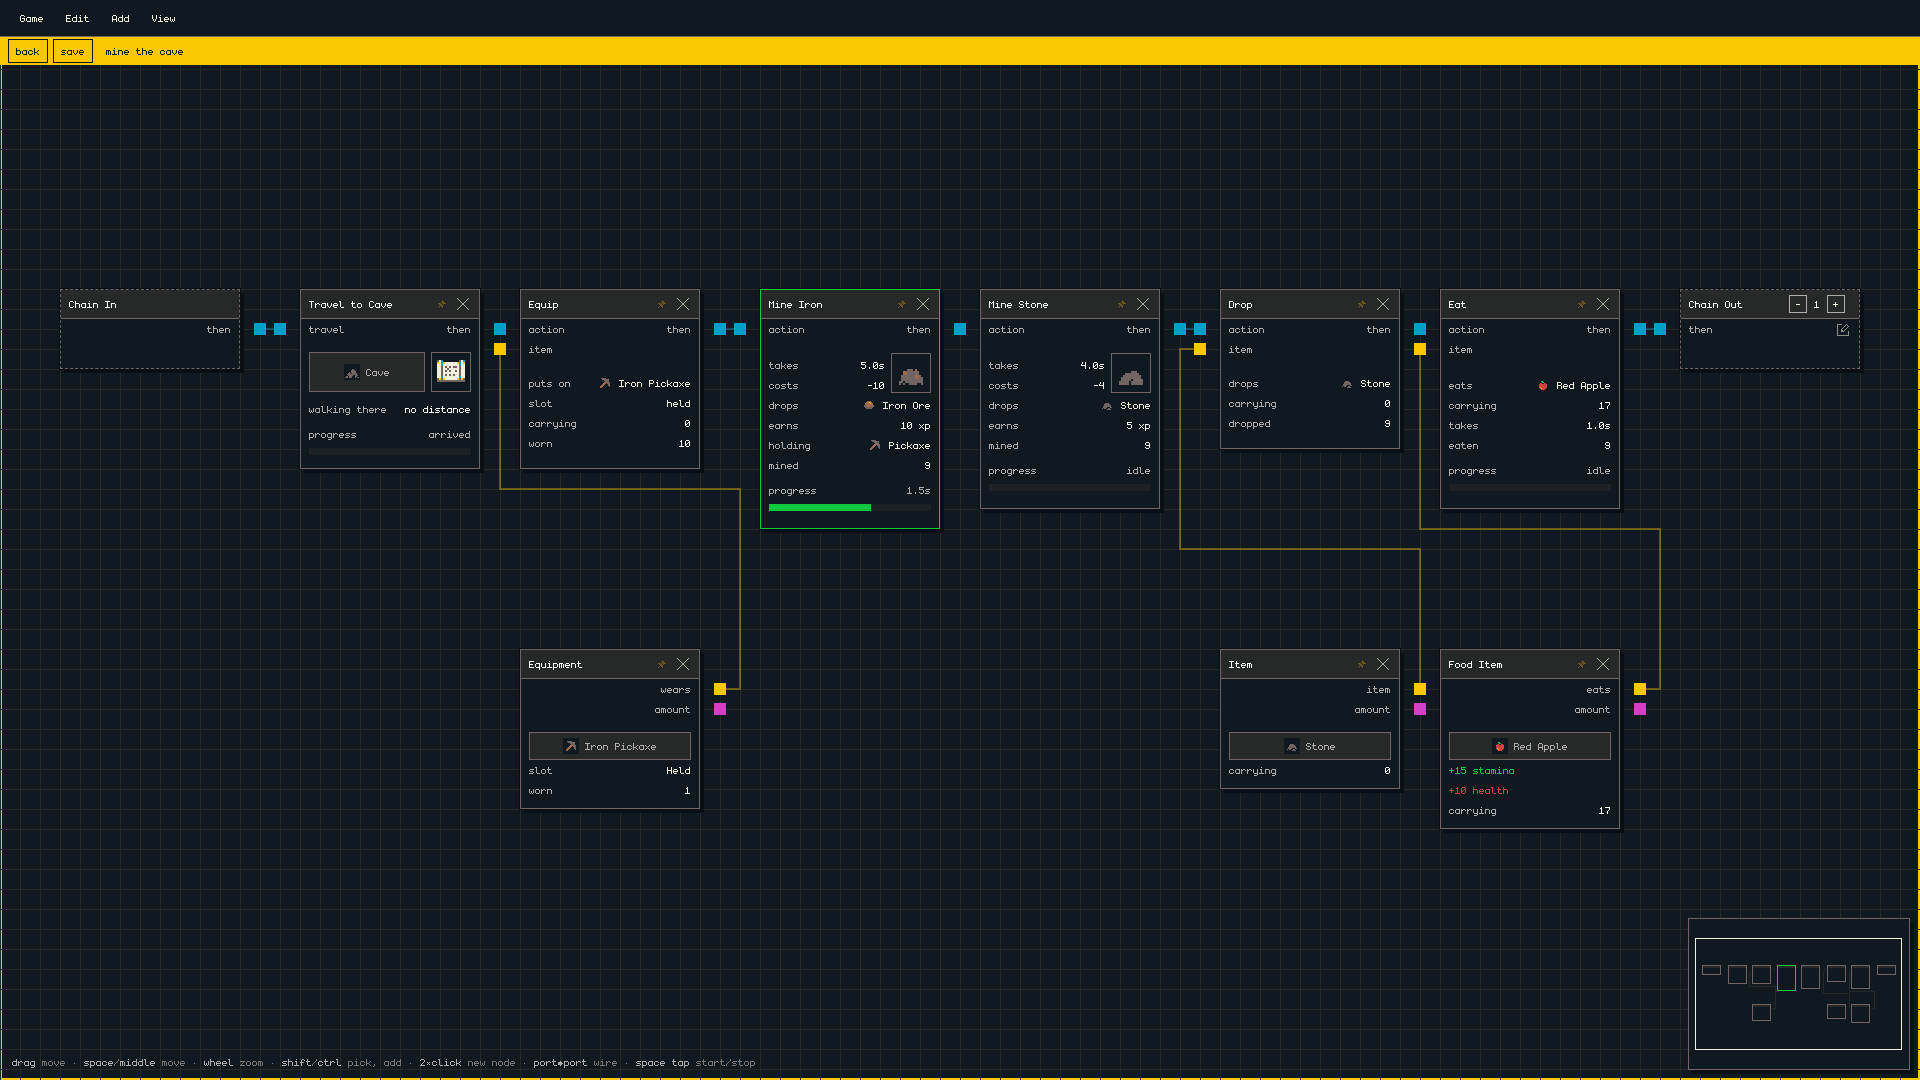Close the Equipment node

683,664
